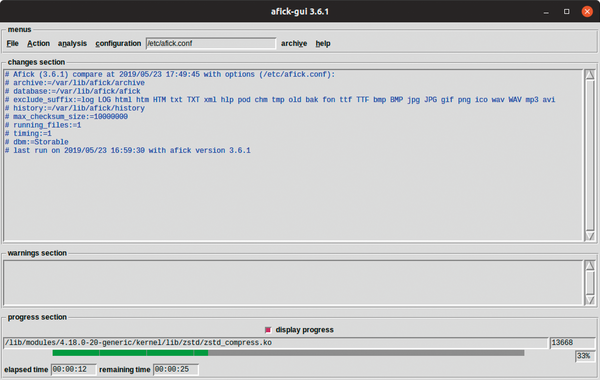Click the elapsed time field
600x380 pixels.
(73, 370)
